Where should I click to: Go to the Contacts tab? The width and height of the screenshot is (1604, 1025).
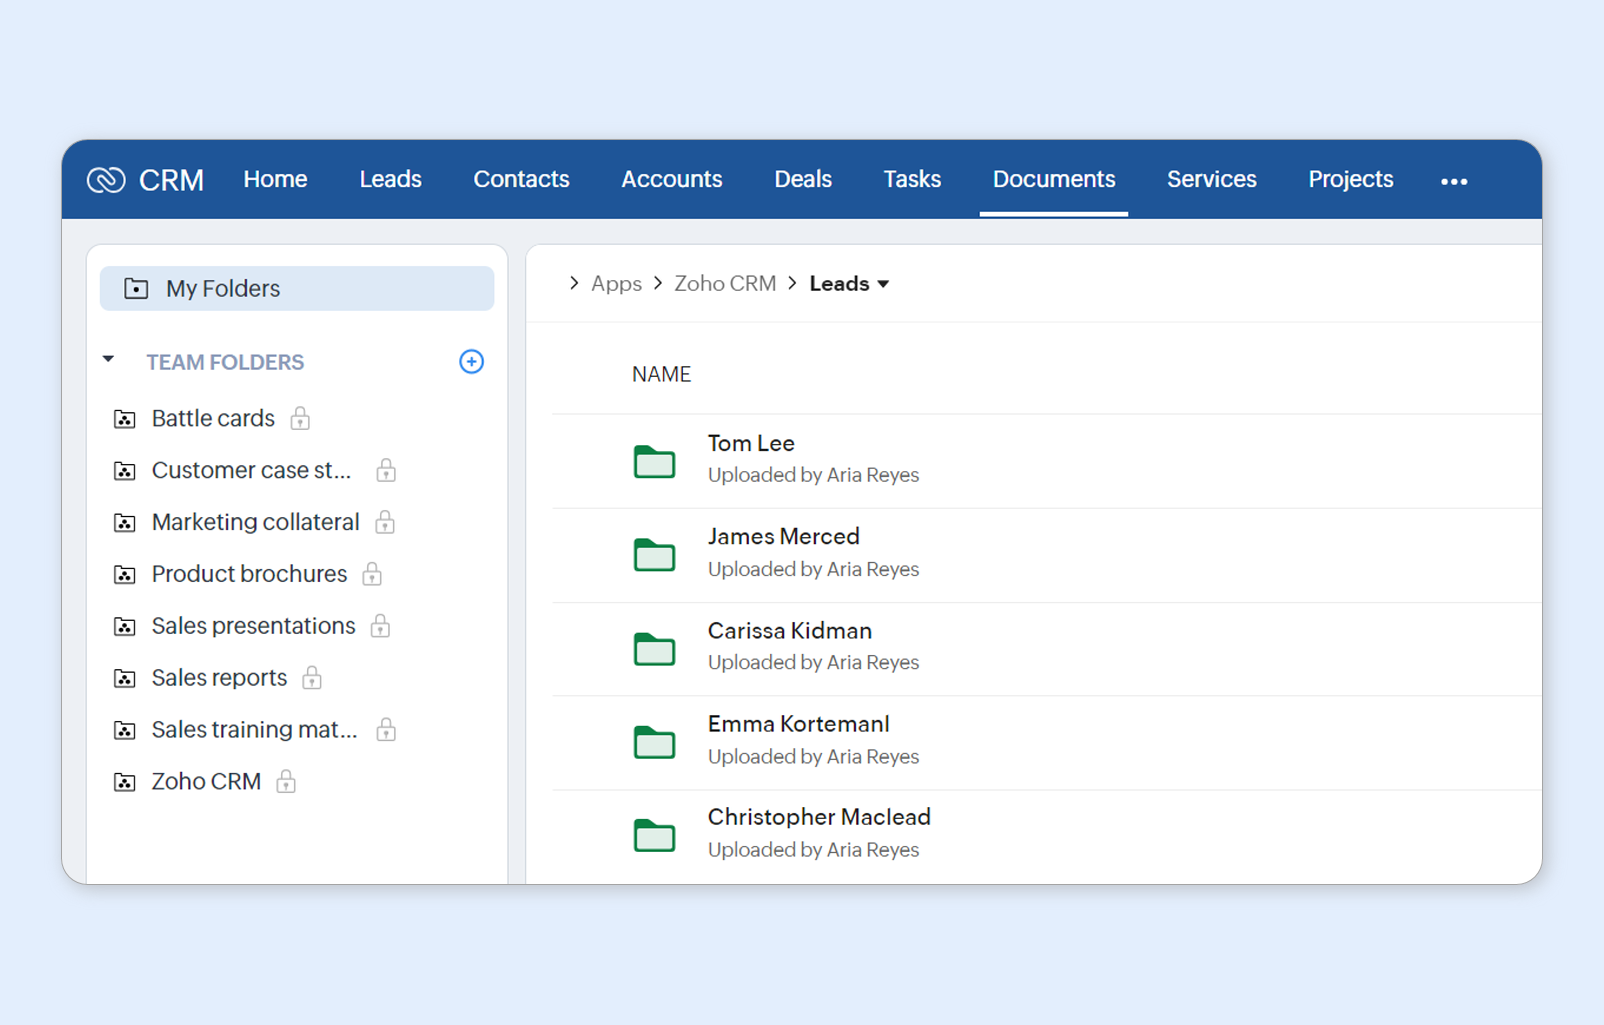521,180
